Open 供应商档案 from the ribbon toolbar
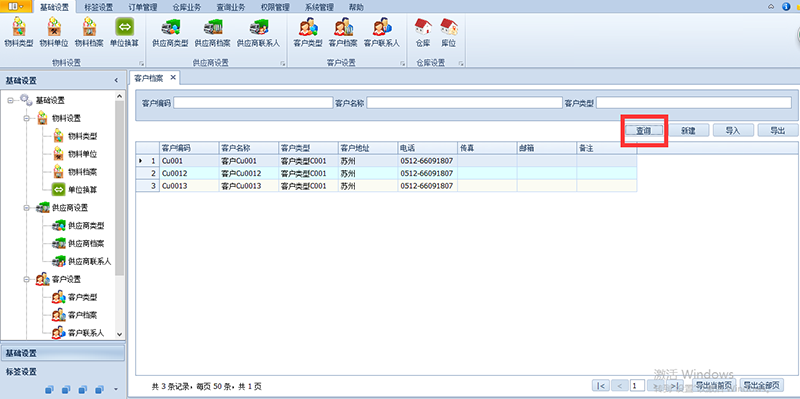Screen dimensions: 800x399 click(212, 32)
